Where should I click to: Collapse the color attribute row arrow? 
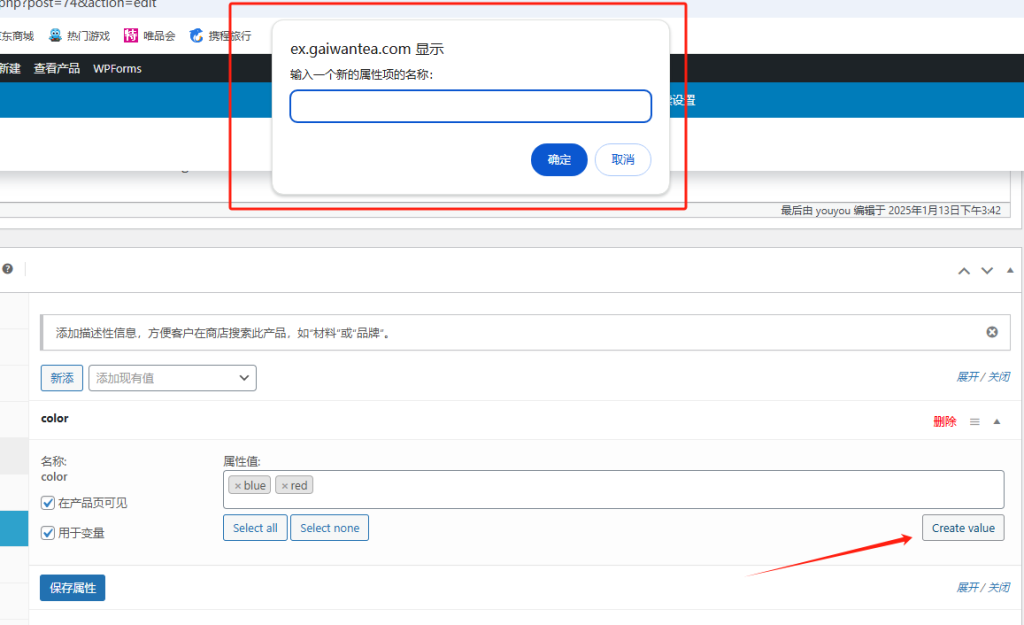(x=998, y=421)
